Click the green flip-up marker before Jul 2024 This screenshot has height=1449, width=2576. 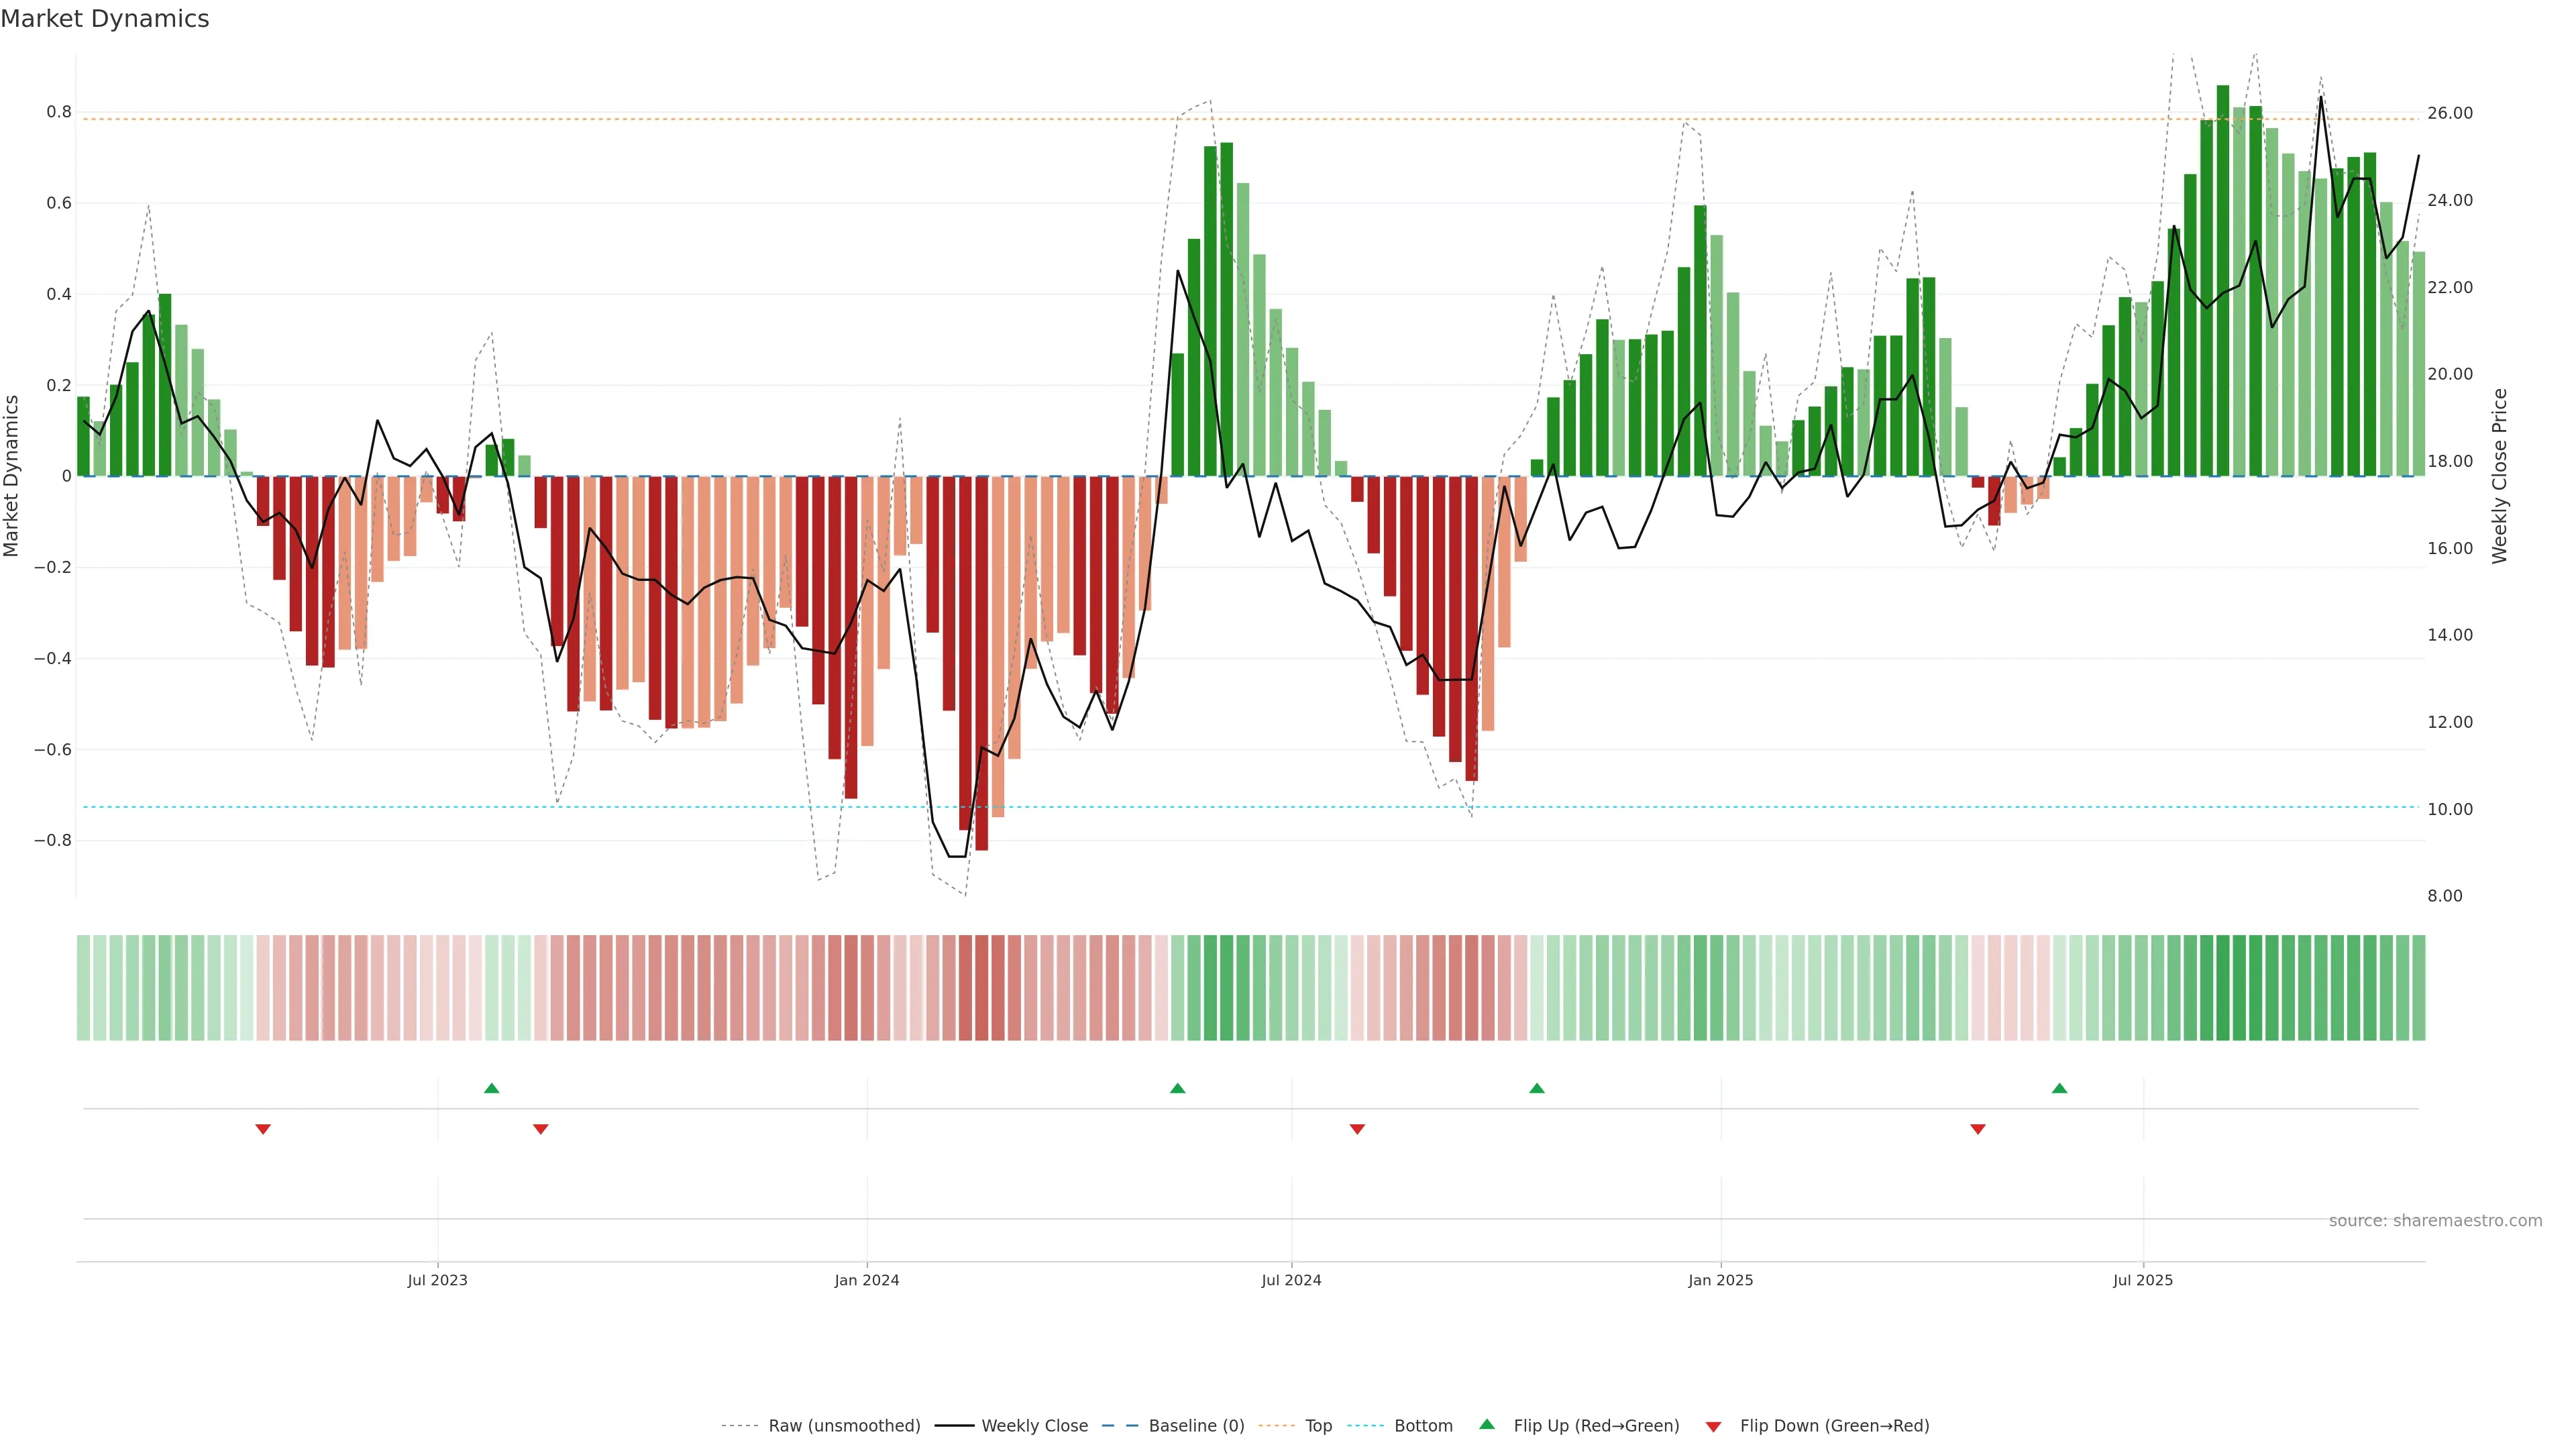pos(1177,1088)
